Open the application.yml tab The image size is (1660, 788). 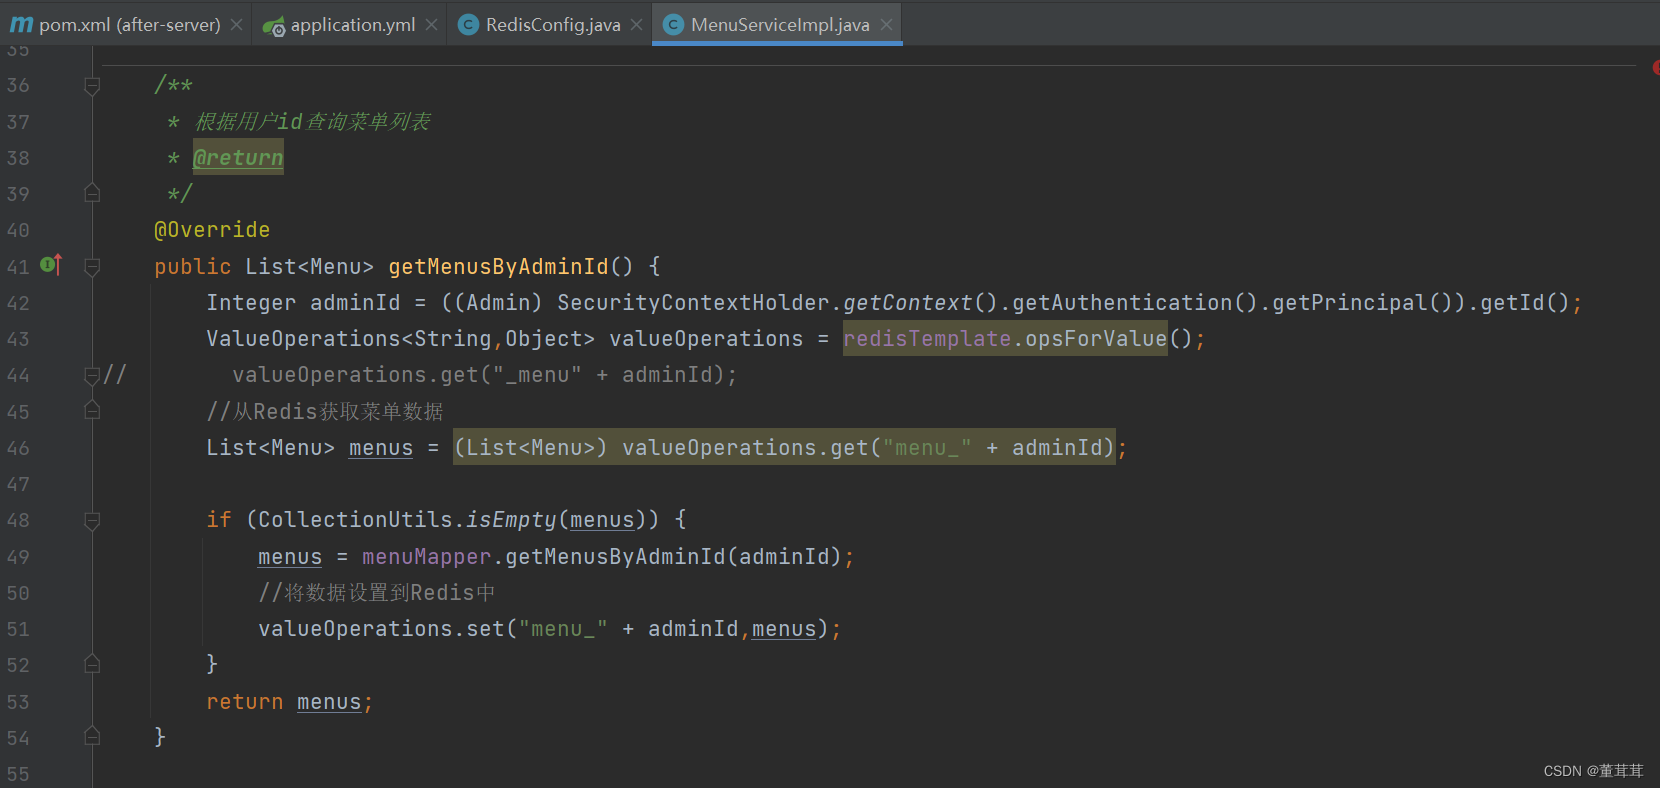(x=352, y=24)
